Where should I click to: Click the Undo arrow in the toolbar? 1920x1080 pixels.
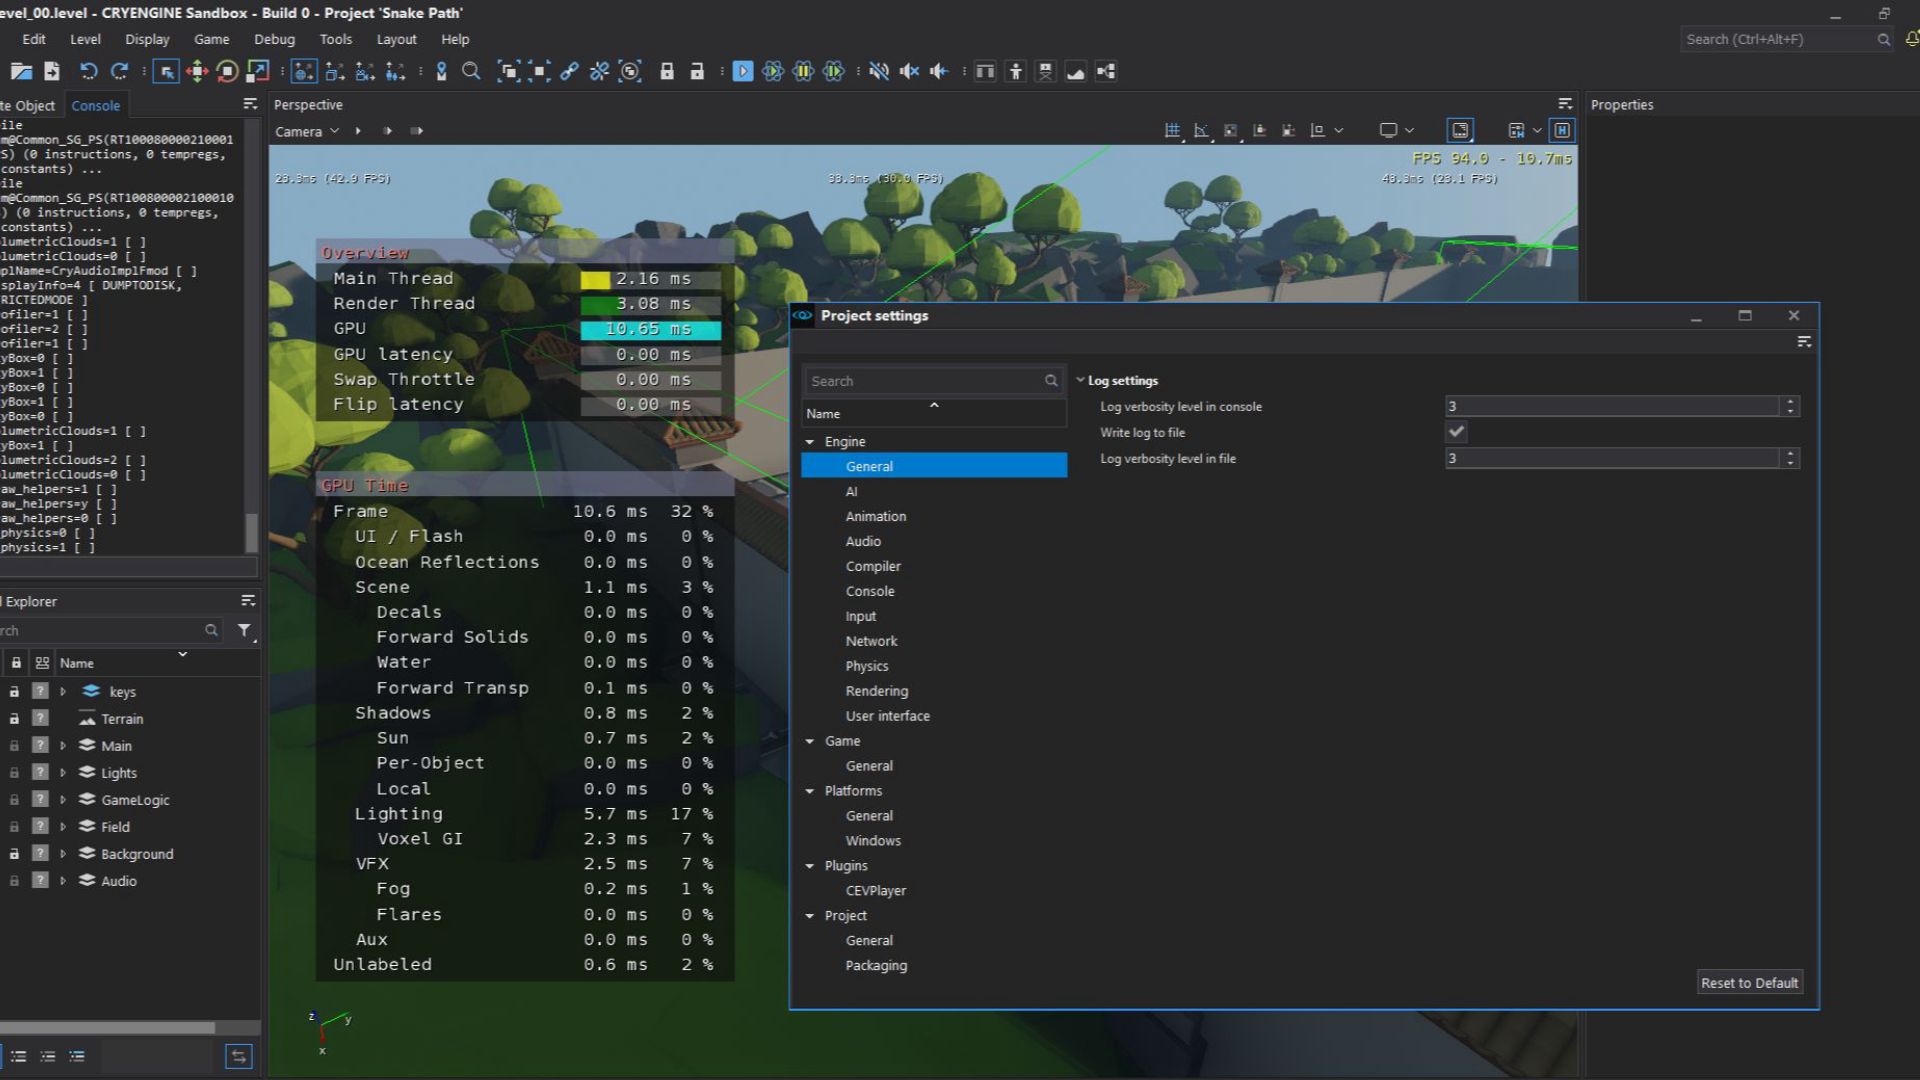(88, 71)
